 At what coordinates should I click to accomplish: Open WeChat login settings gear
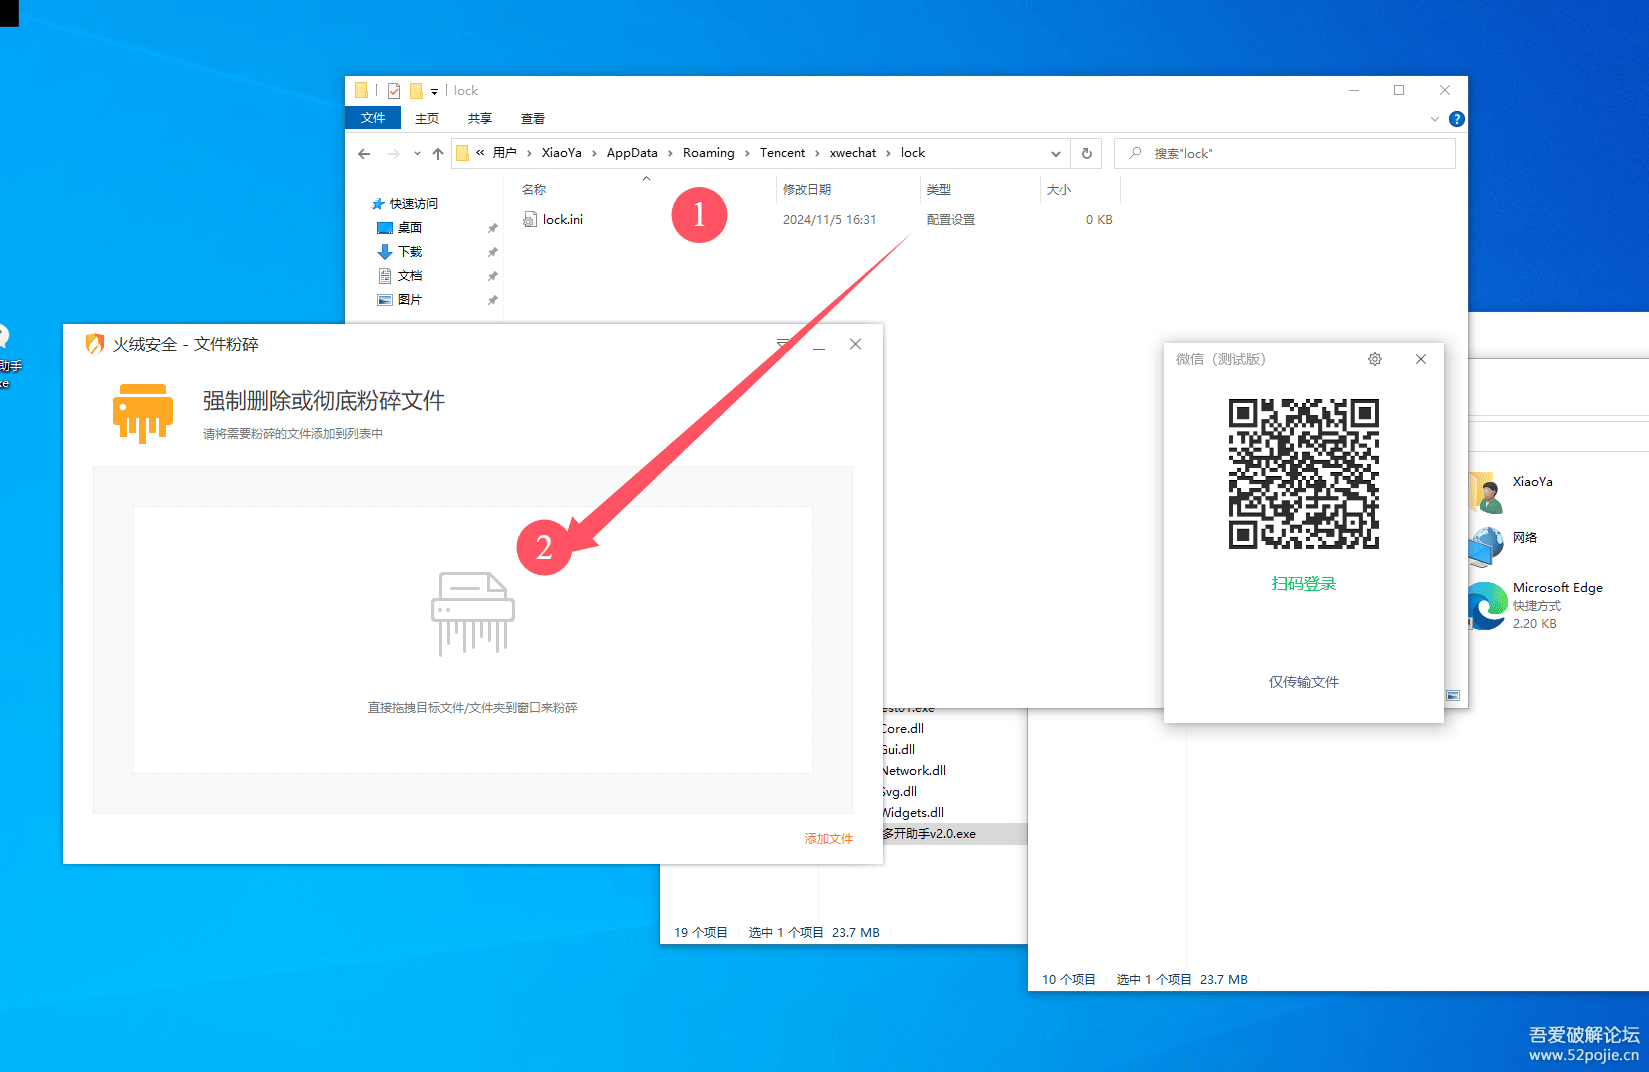tap(1375, 359)
